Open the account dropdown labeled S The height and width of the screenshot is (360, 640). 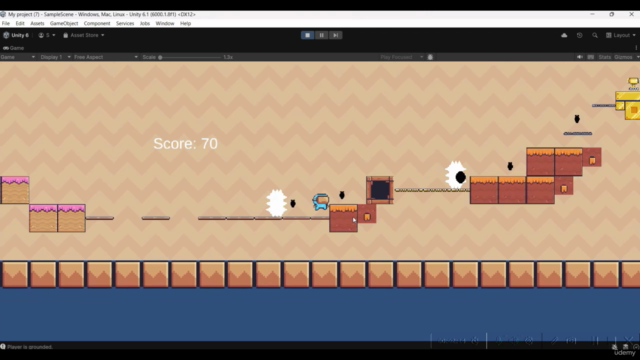coord(47,35)
